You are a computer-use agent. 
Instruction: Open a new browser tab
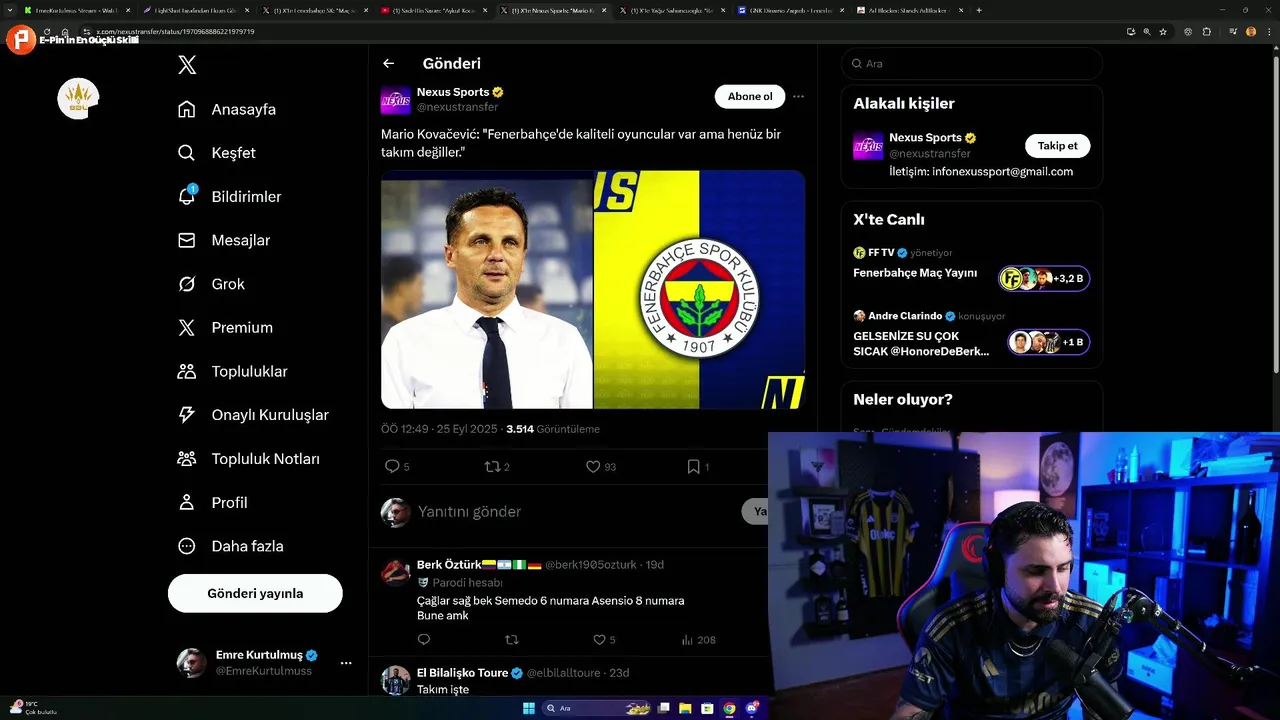coord(978,10)
